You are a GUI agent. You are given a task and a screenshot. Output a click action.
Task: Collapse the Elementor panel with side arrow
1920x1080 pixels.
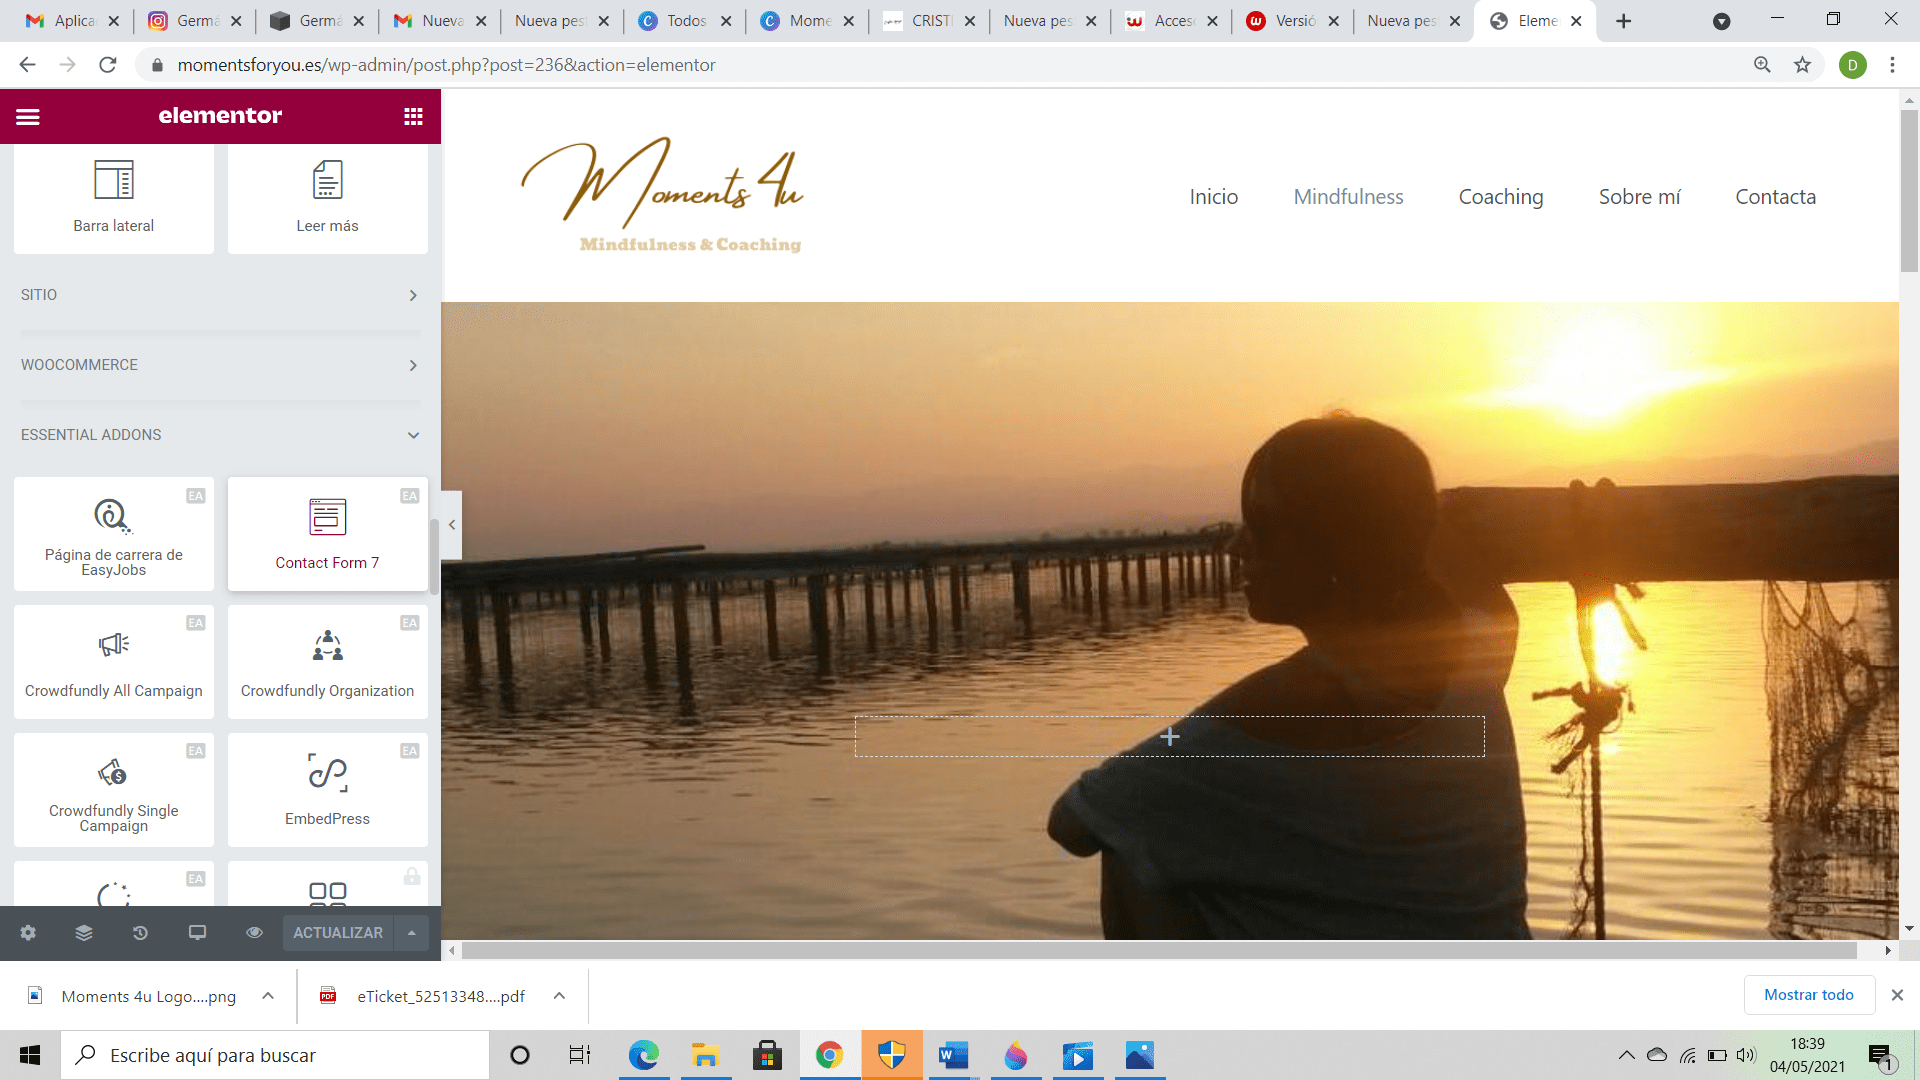pyautogui.click(x=452, y=525)
